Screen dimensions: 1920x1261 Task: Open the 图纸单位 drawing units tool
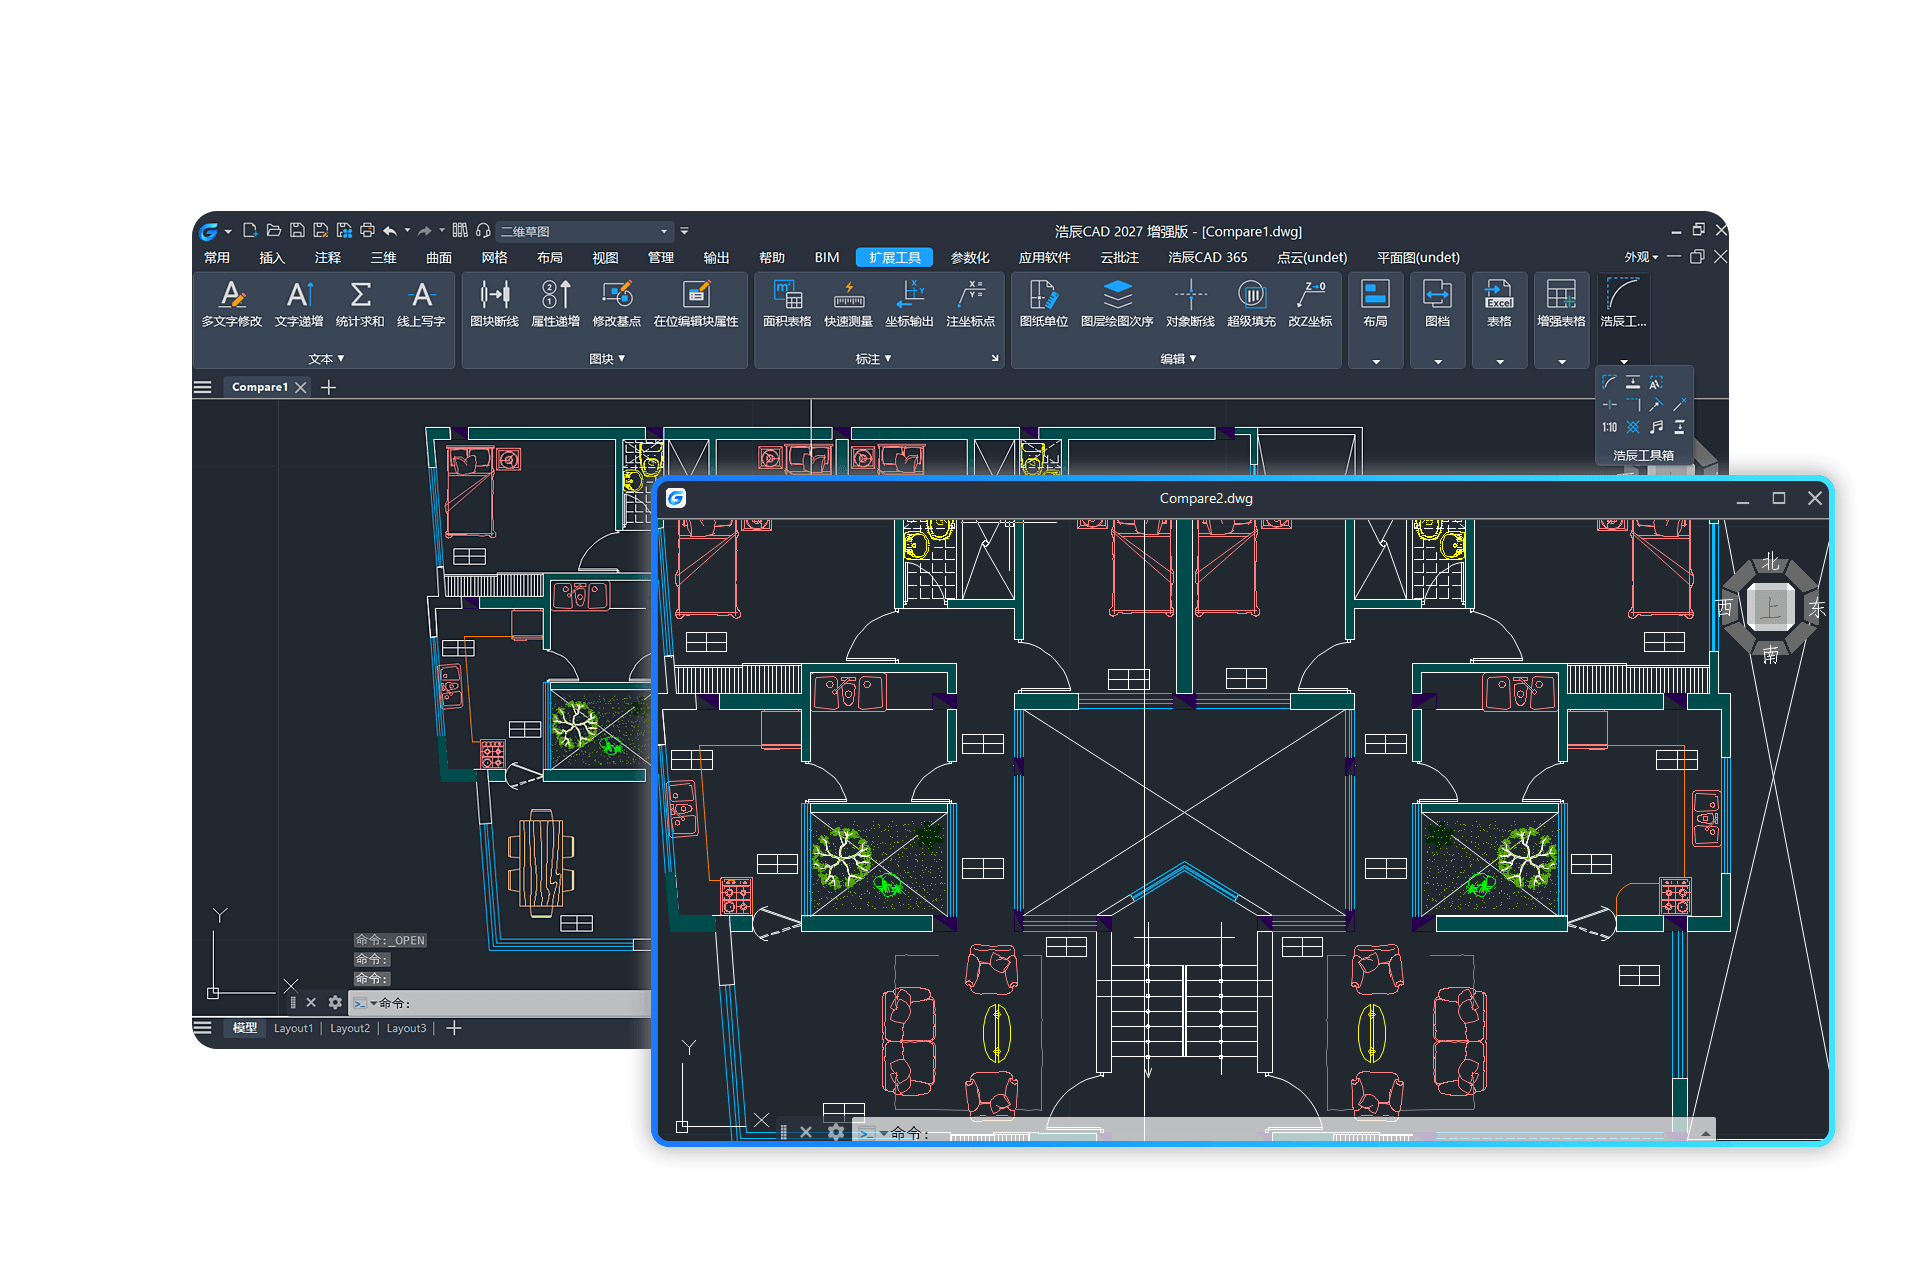coord(1044,304)
